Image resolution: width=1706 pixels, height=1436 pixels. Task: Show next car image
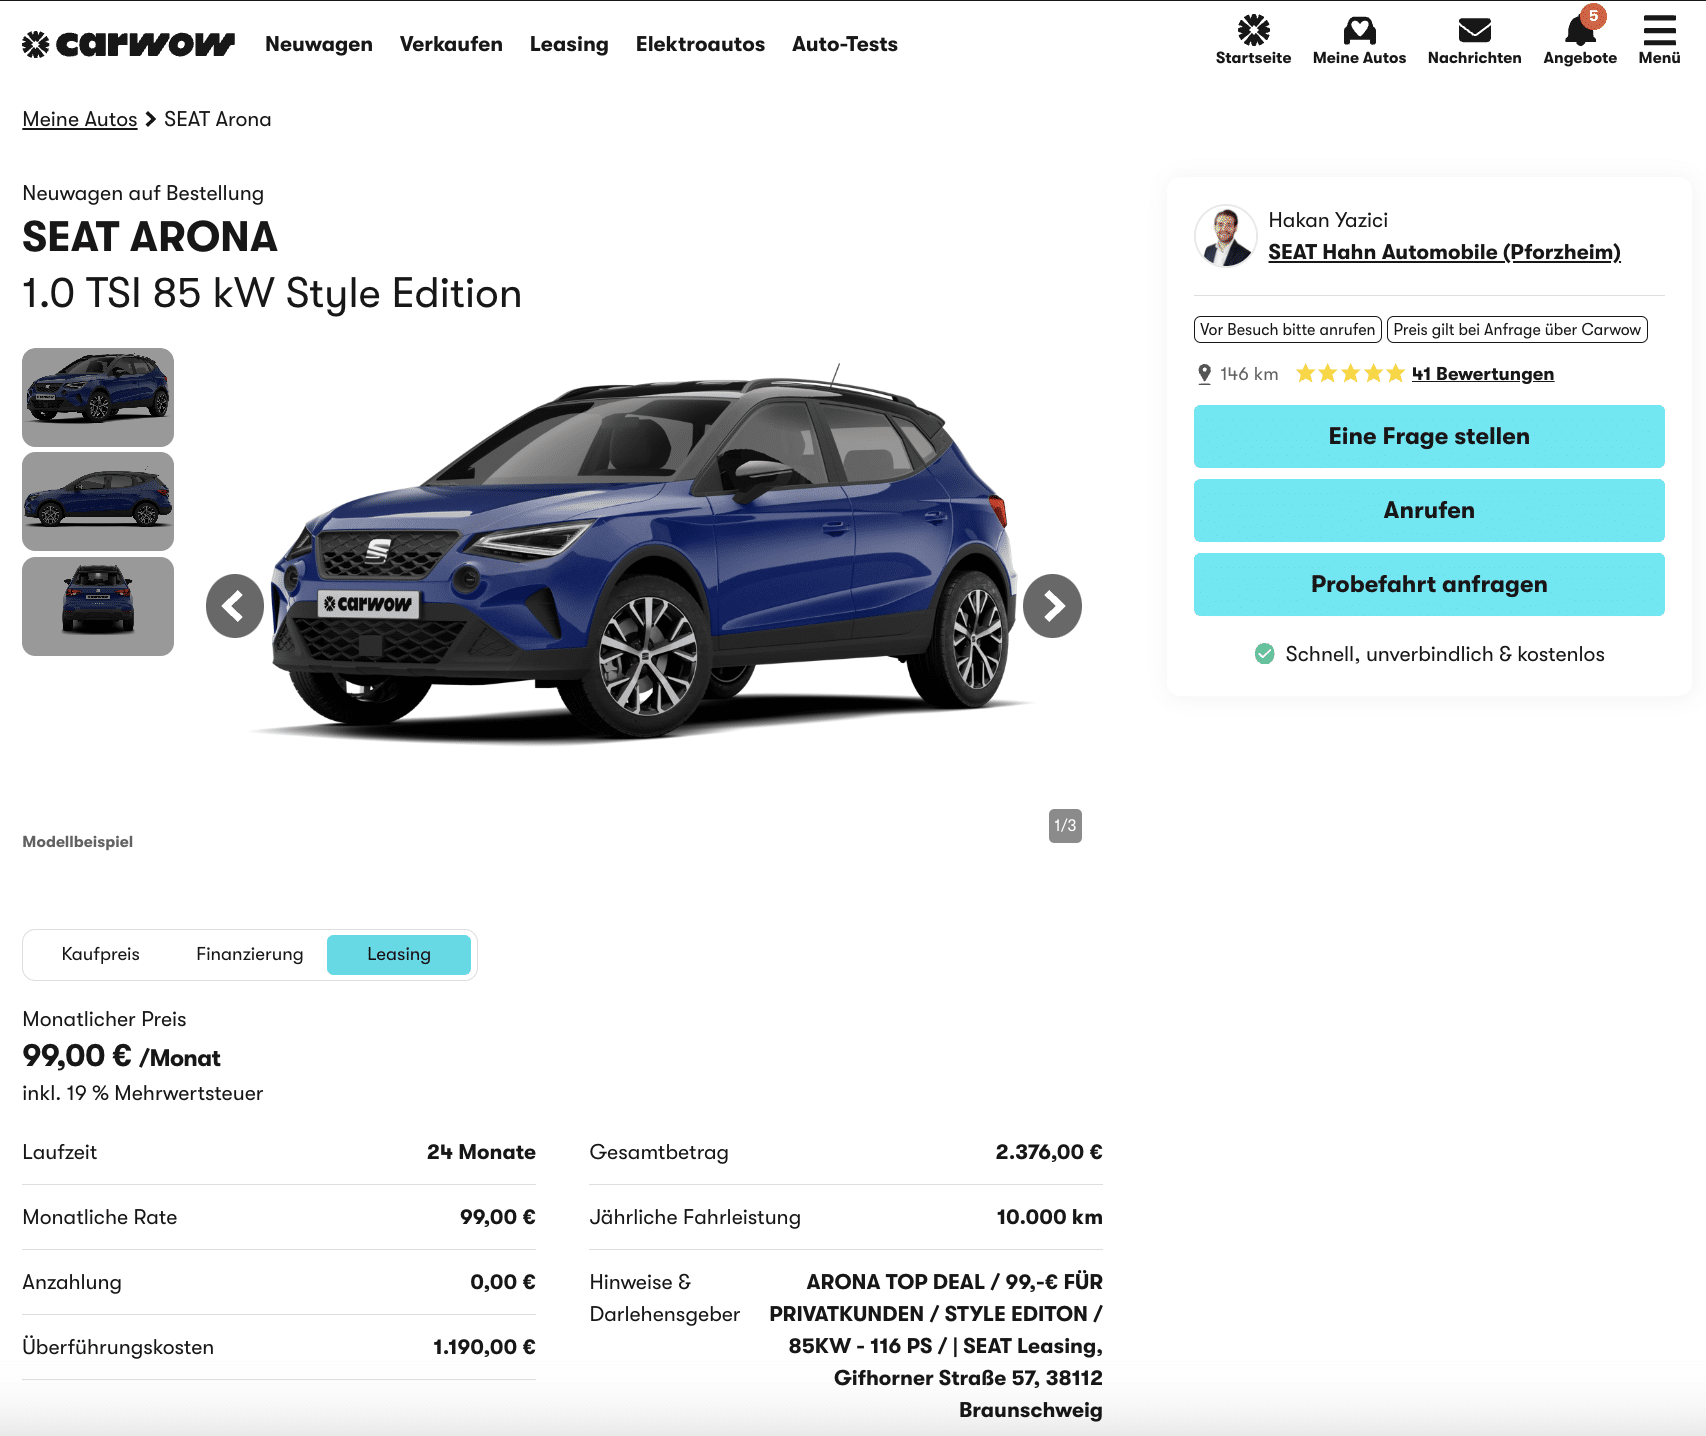[x=1053, y=606]
